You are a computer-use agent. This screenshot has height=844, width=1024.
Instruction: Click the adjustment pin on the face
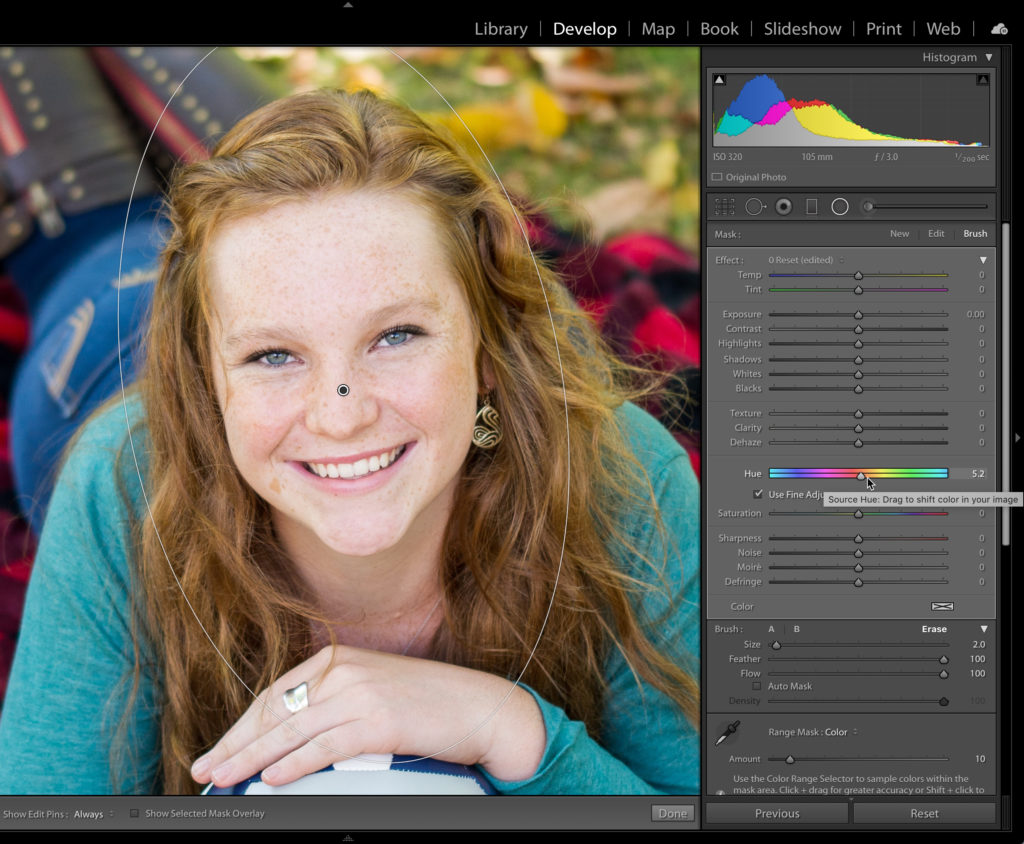click(343, 390)
